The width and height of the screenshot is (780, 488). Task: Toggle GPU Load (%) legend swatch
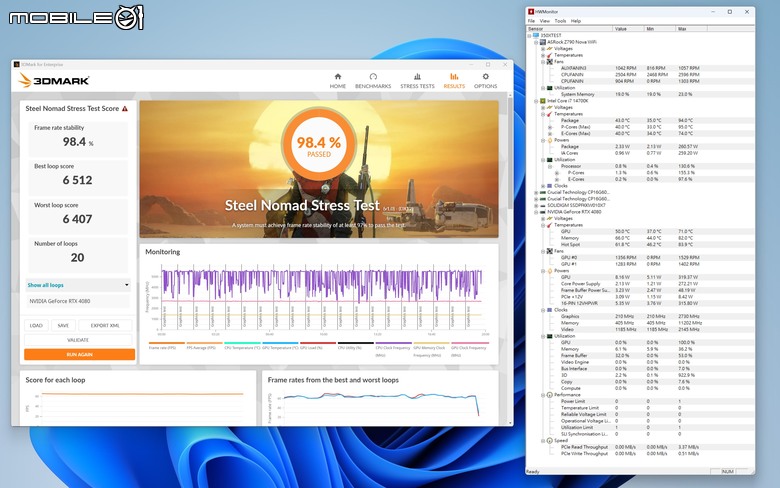pos(318,343)
